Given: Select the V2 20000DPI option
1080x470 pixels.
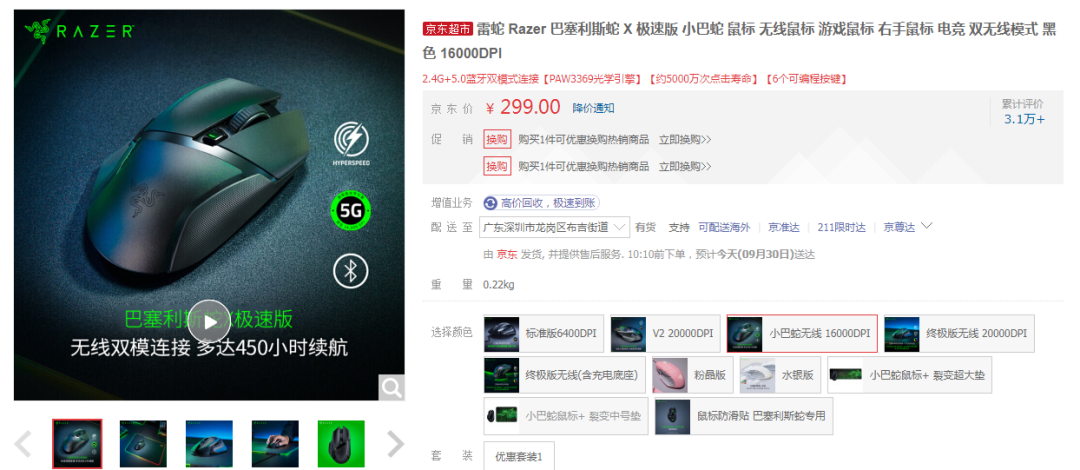Looking at the screenshot, I should pyautogui.click(x=665, y=334).
